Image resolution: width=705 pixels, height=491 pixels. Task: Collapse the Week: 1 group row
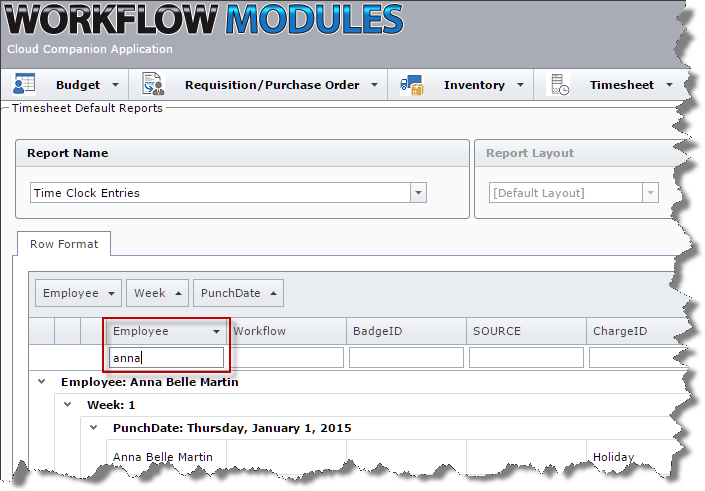[67, 404]
